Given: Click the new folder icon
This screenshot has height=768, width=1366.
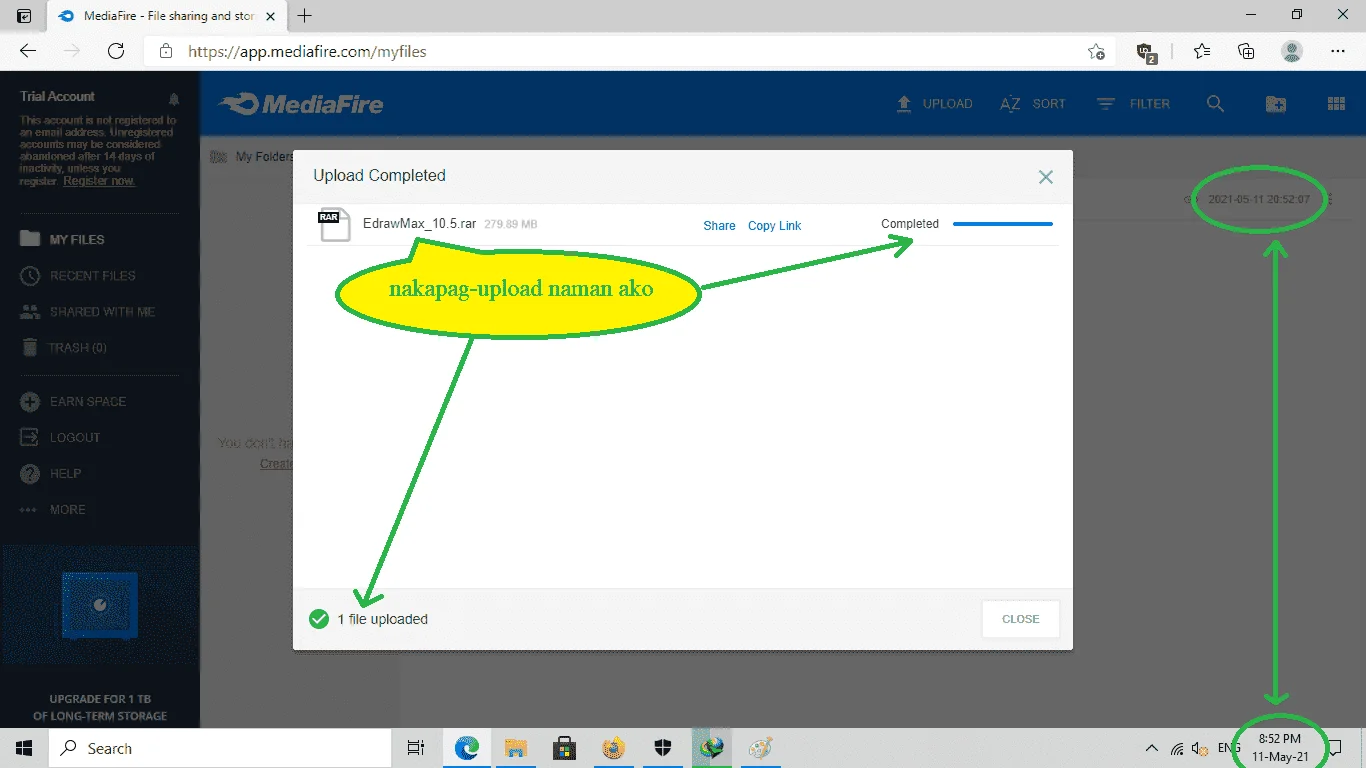Looking at the screenshot, I should click(1276, 104).
